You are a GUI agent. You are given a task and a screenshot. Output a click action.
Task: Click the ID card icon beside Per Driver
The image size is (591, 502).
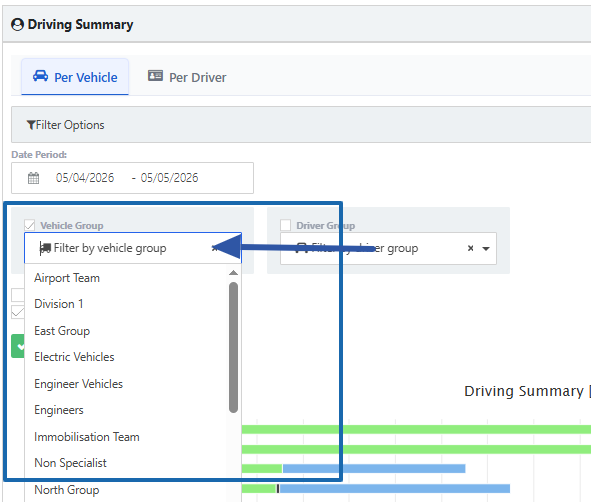click(x=155, y=76)
